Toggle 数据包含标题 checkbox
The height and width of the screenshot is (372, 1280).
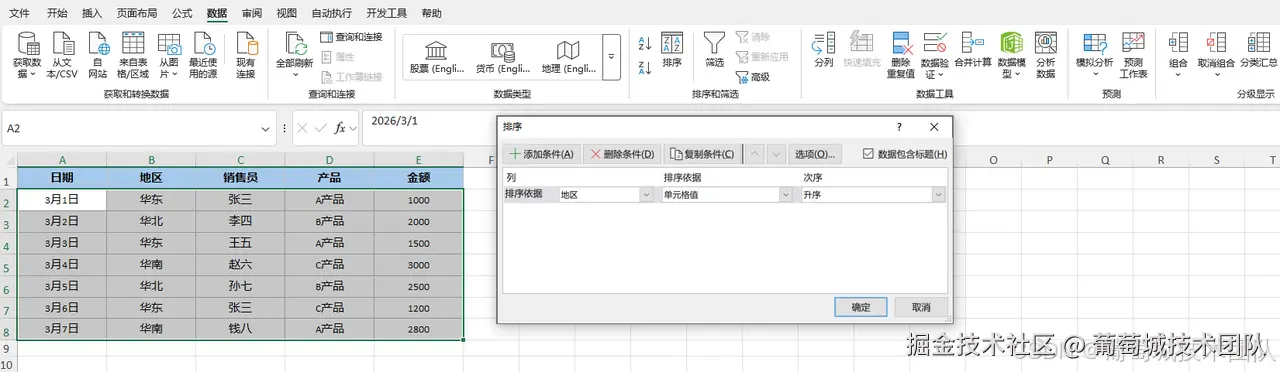(x=867, y=153)
